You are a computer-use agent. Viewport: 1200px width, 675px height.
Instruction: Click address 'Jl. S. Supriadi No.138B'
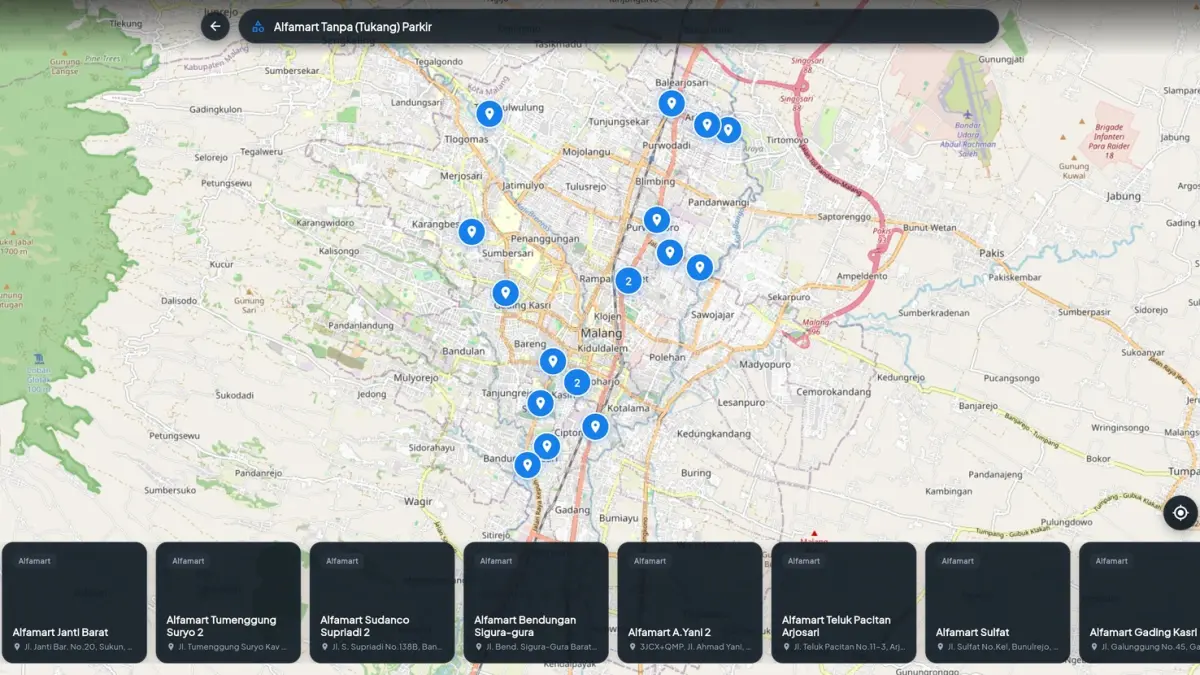387,647
